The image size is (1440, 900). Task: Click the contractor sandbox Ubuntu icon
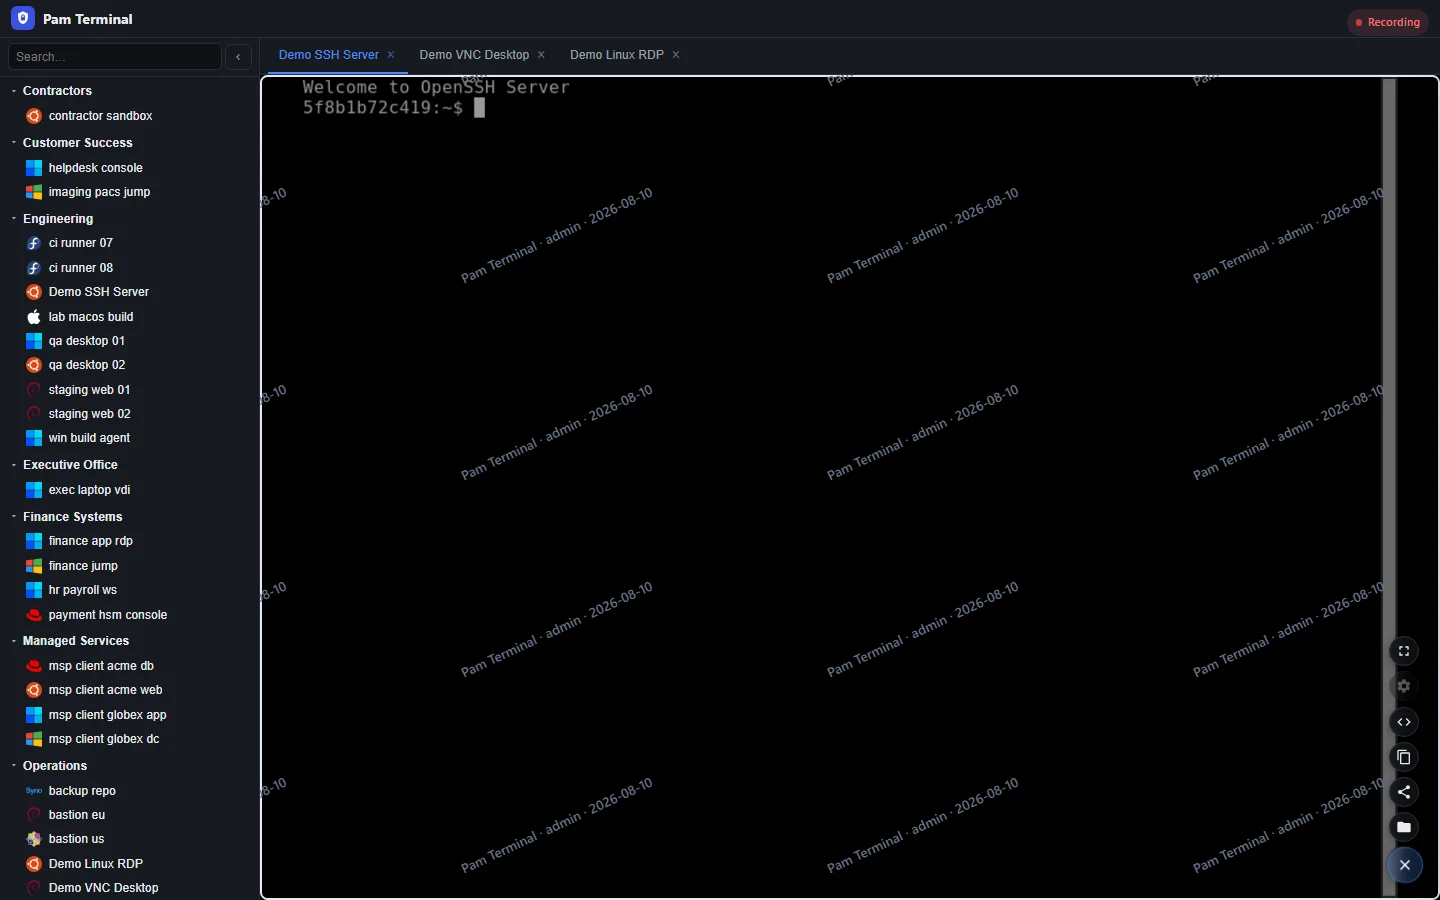[34, 116]
